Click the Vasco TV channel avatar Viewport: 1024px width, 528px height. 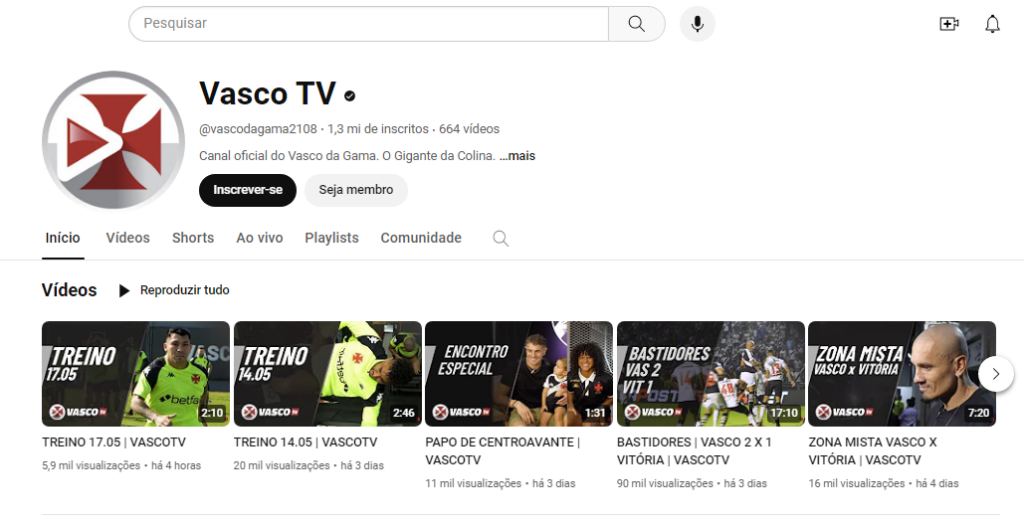114,141
